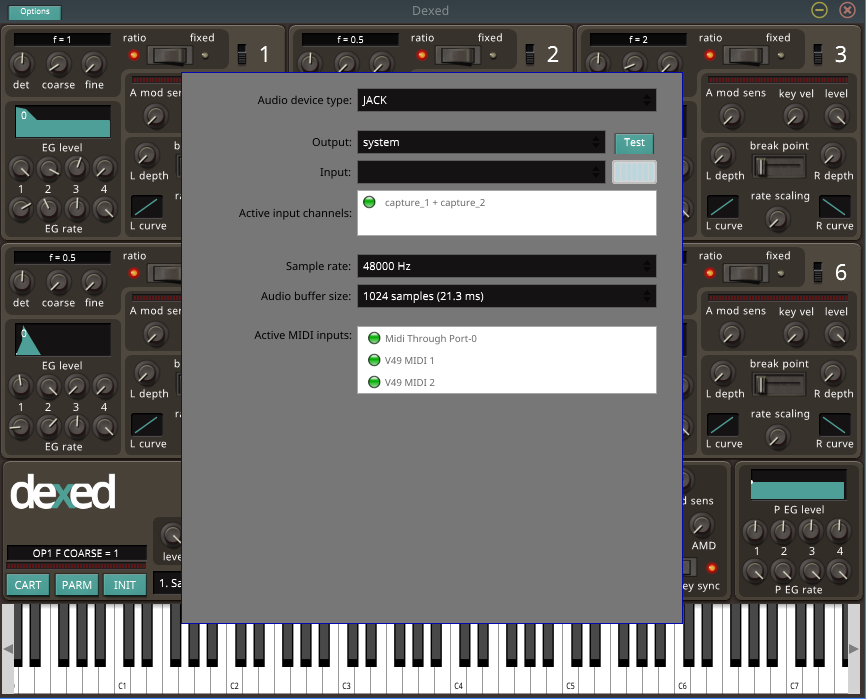The image size is (866, 699).
Task: Click operator 6 rate scaling knob
Action: tap(778, 437)
